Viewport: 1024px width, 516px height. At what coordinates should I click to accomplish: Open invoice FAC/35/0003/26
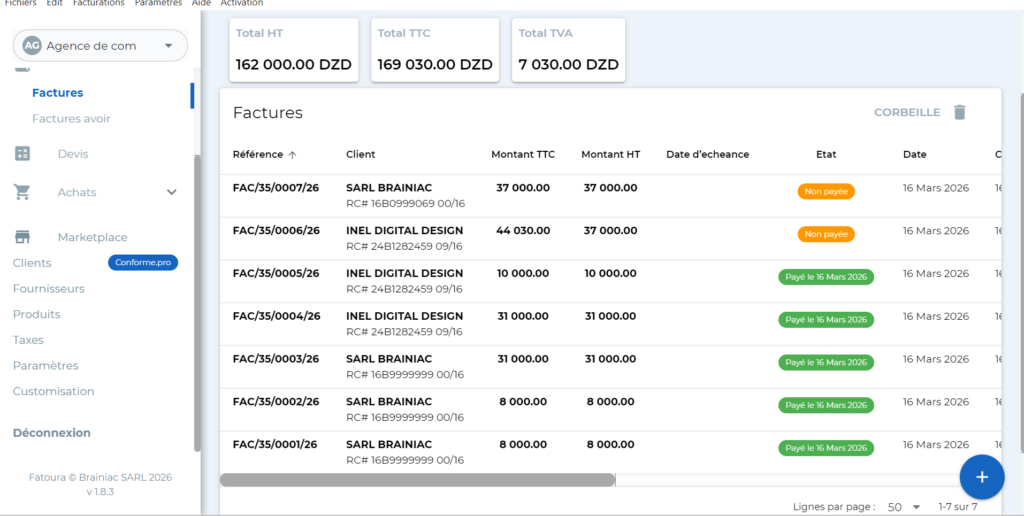[x=276, y=359]
